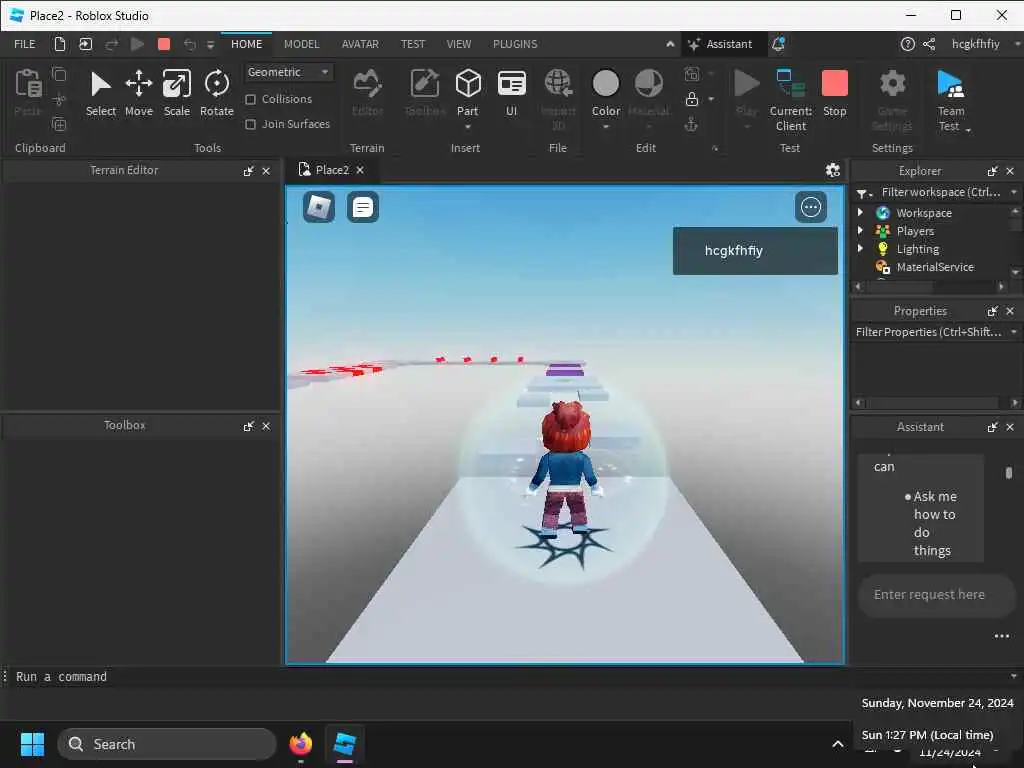
Task: Click the Anchor tool icon
Action: tap(692, 124)
